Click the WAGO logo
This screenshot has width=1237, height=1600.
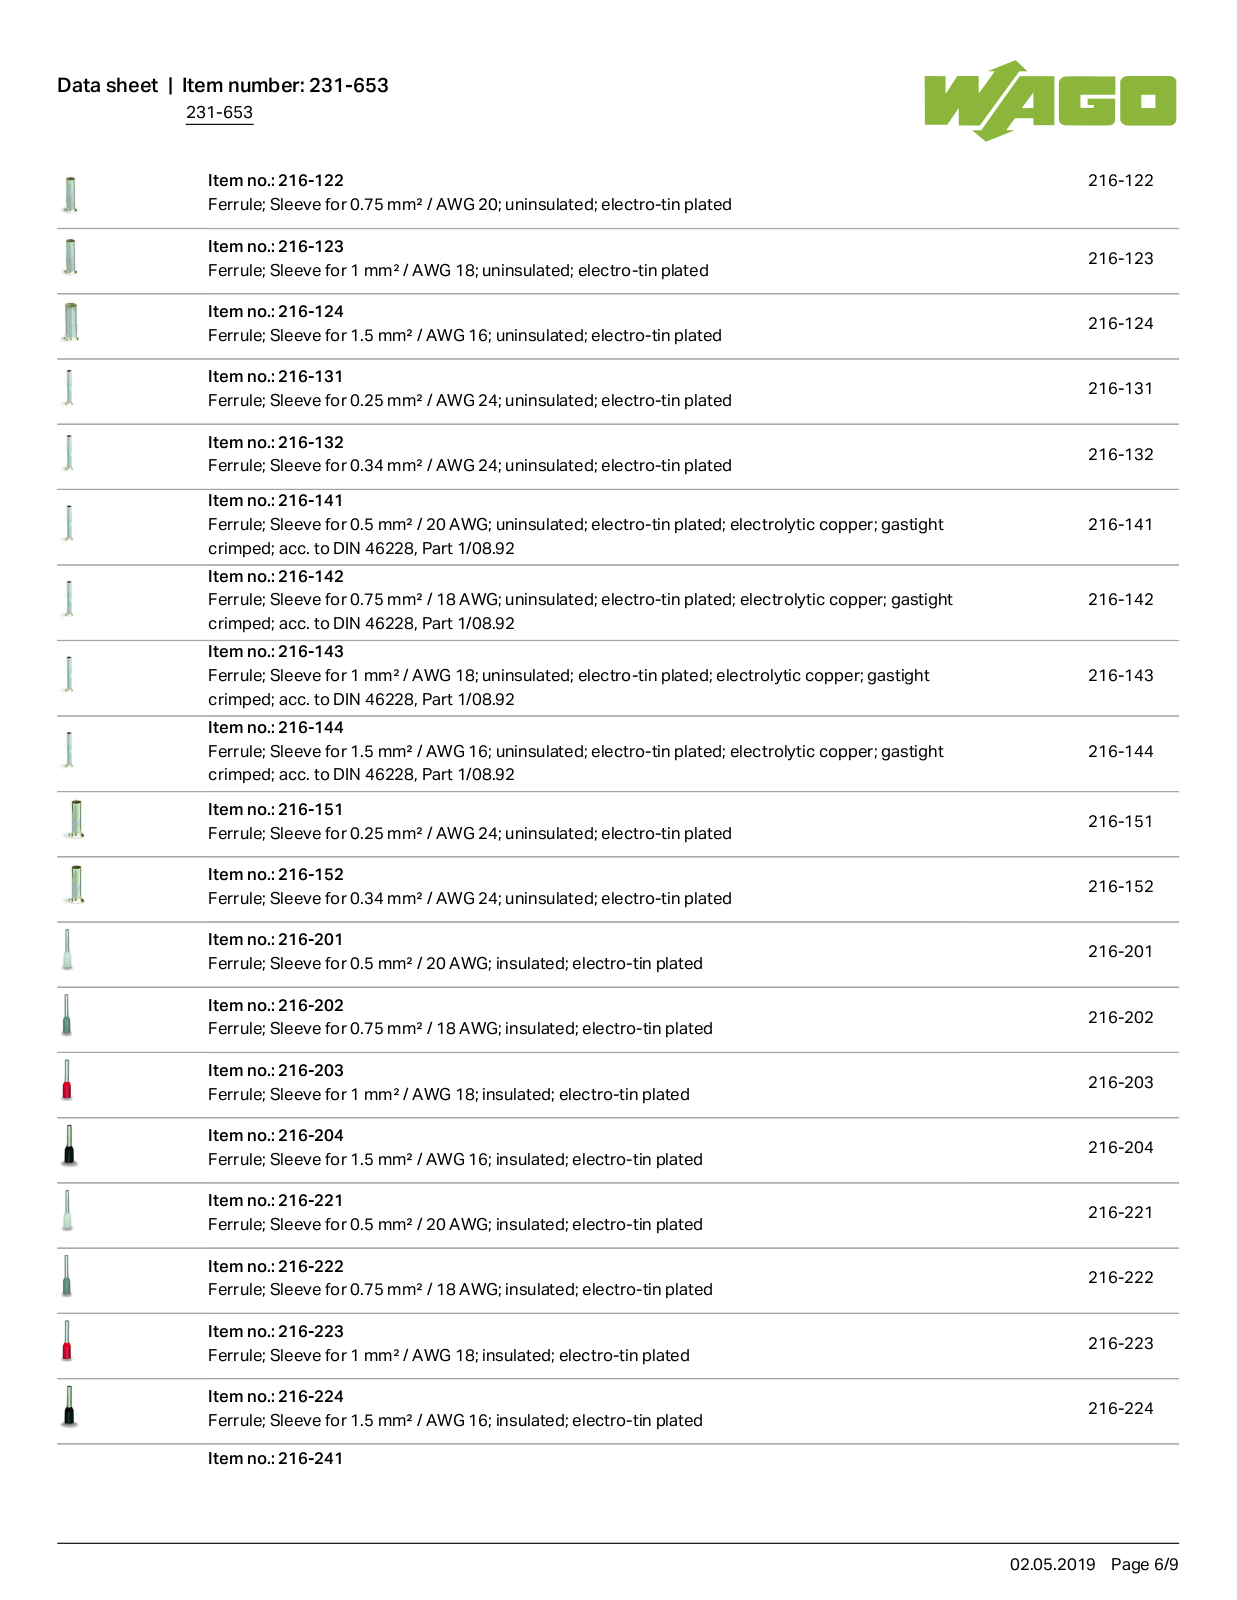1050,101
